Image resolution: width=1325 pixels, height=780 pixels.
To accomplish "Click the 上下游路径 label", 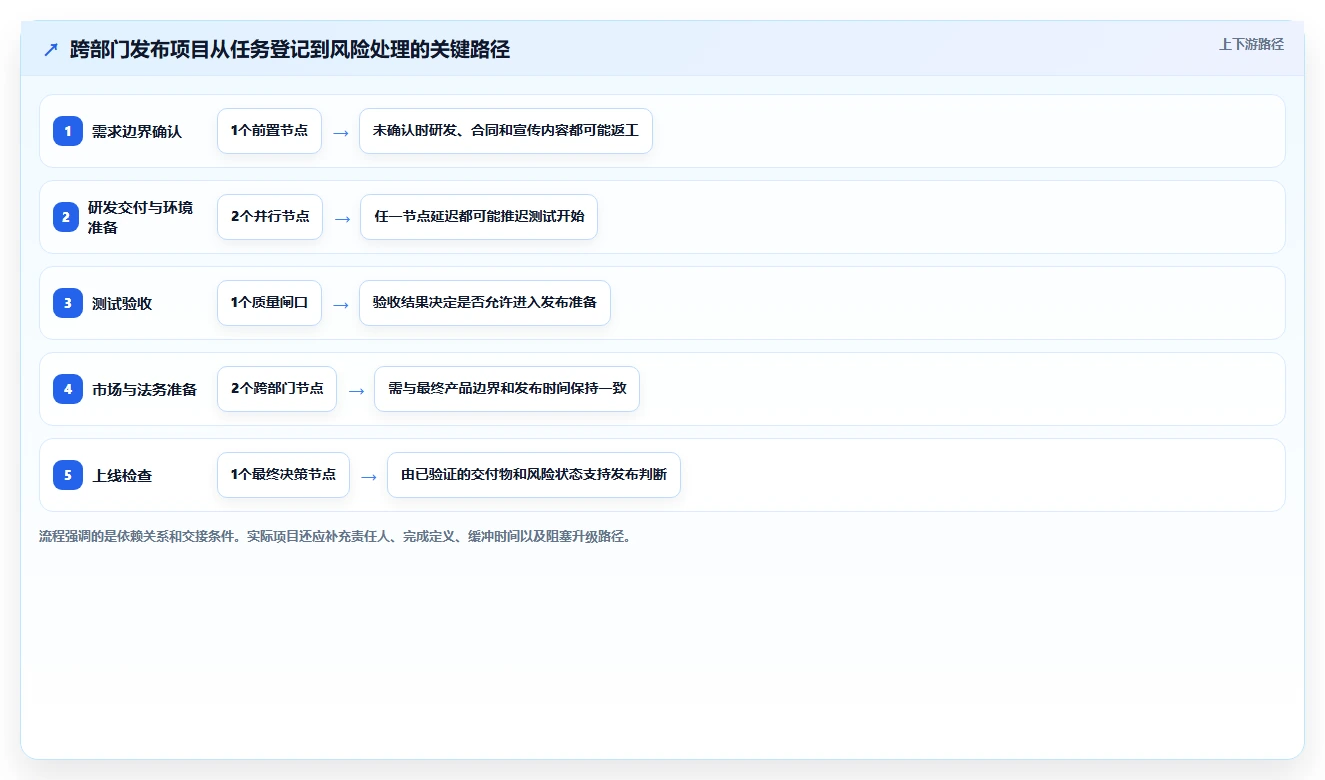I will [1251, 44].
